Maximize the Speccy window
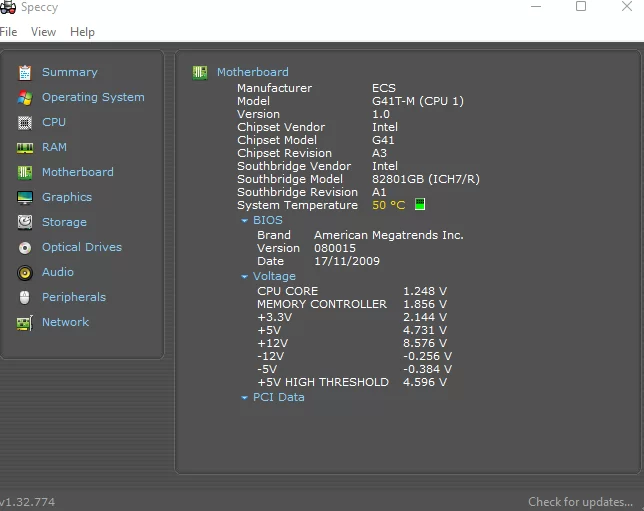The image size is (644, 511). [581, 6]
